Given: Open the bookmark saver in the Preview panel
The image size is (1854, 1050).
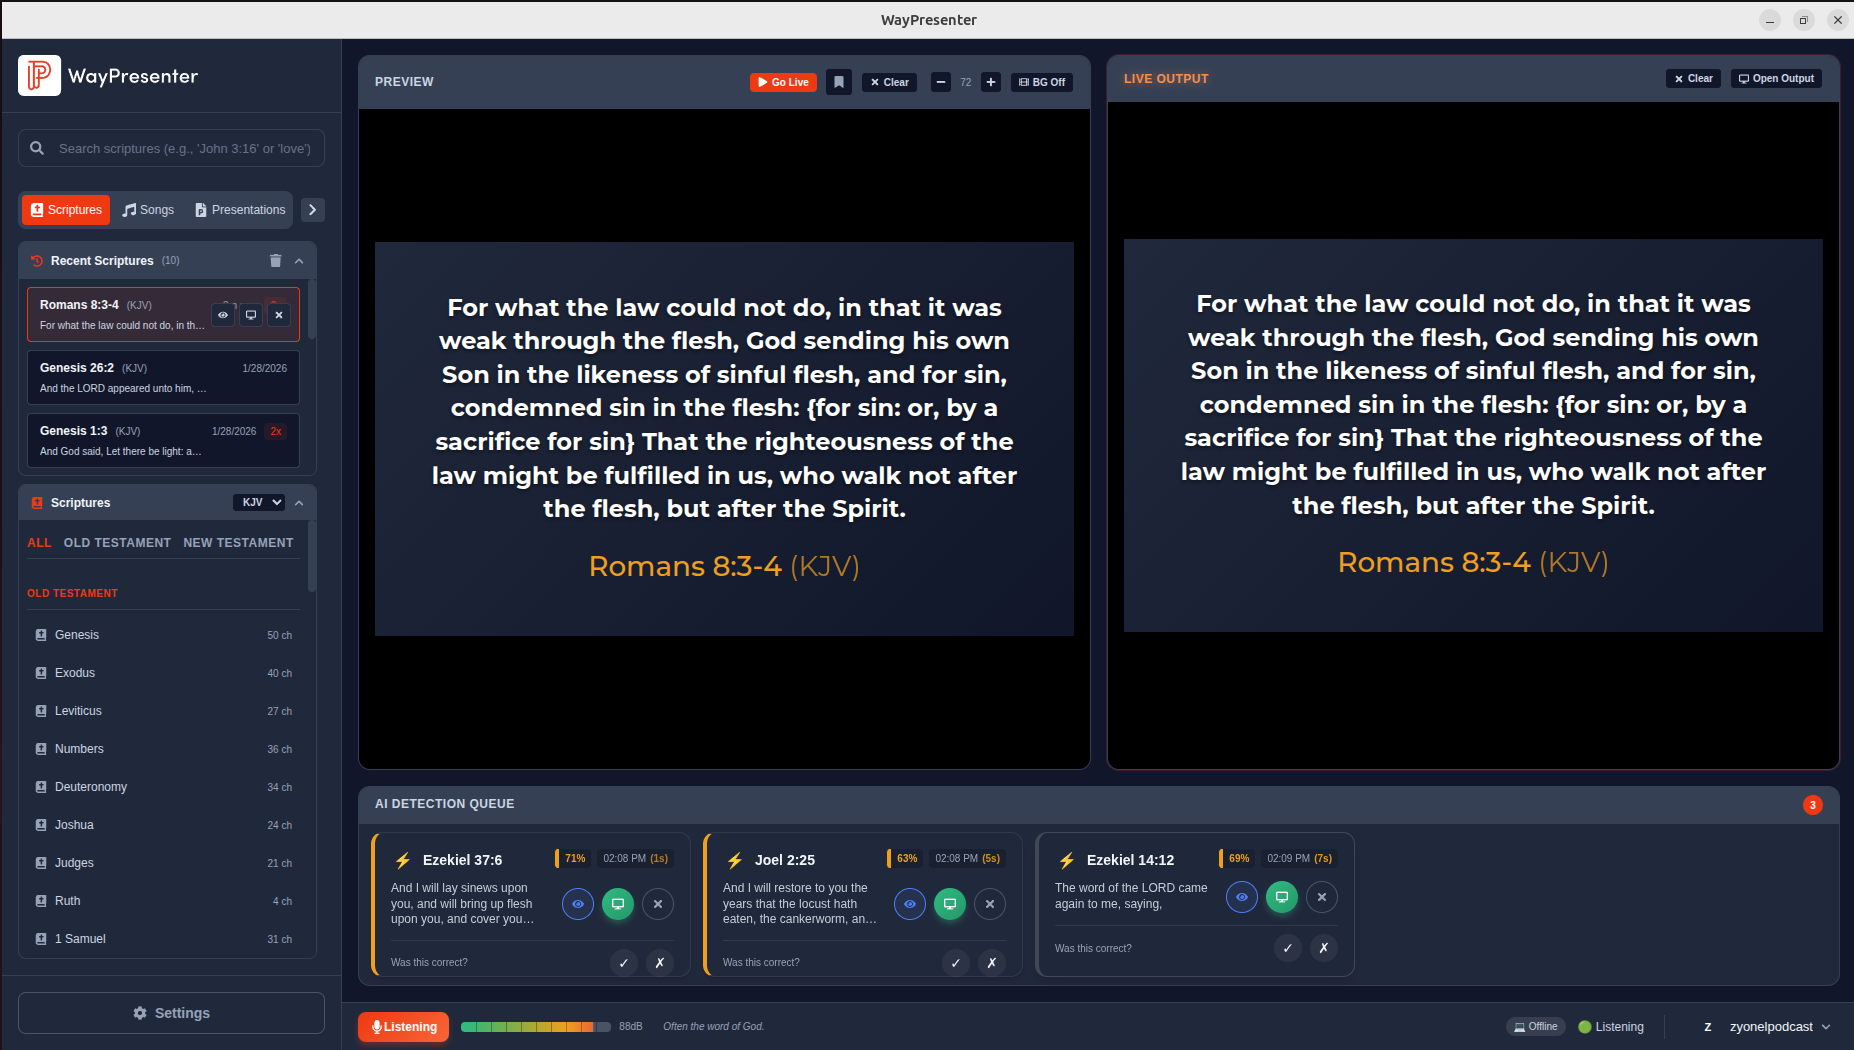Looking at the screenshot, I should pyautogui.click(x=838, y=82).
